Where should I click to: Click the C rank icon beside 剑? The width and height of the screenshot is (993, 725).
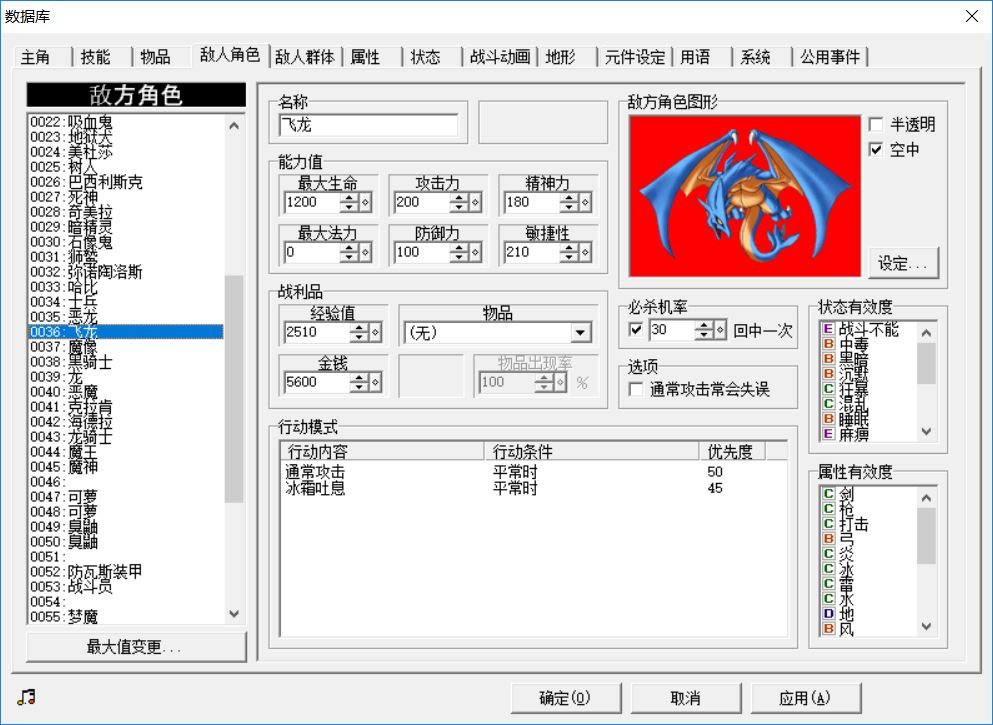point(828,494)
